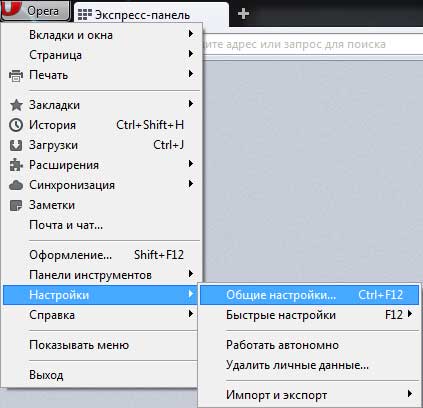Click the Ctrl+F12 shortcut text
The width and height of the screenshot is (423, 408).
tap(381, 295)
